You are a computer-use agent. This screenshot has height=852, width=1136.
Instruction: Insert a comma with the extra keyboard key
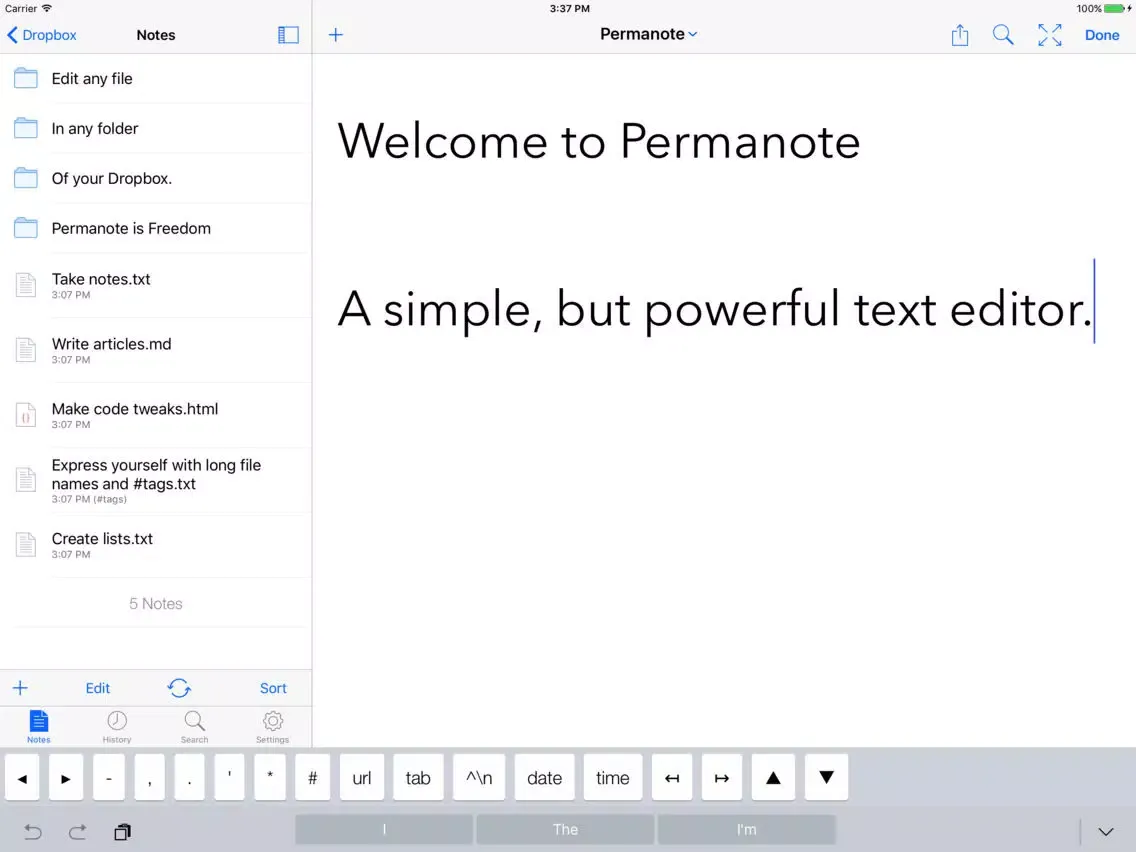pyautogui.click(x=149, y=777)
